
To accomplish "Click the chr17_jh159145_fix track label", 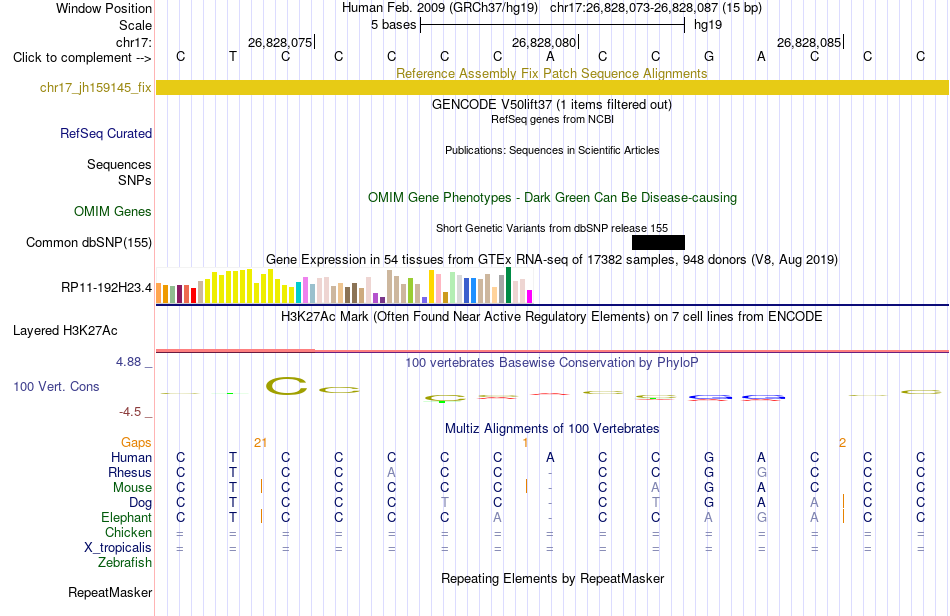I will 95,87.
